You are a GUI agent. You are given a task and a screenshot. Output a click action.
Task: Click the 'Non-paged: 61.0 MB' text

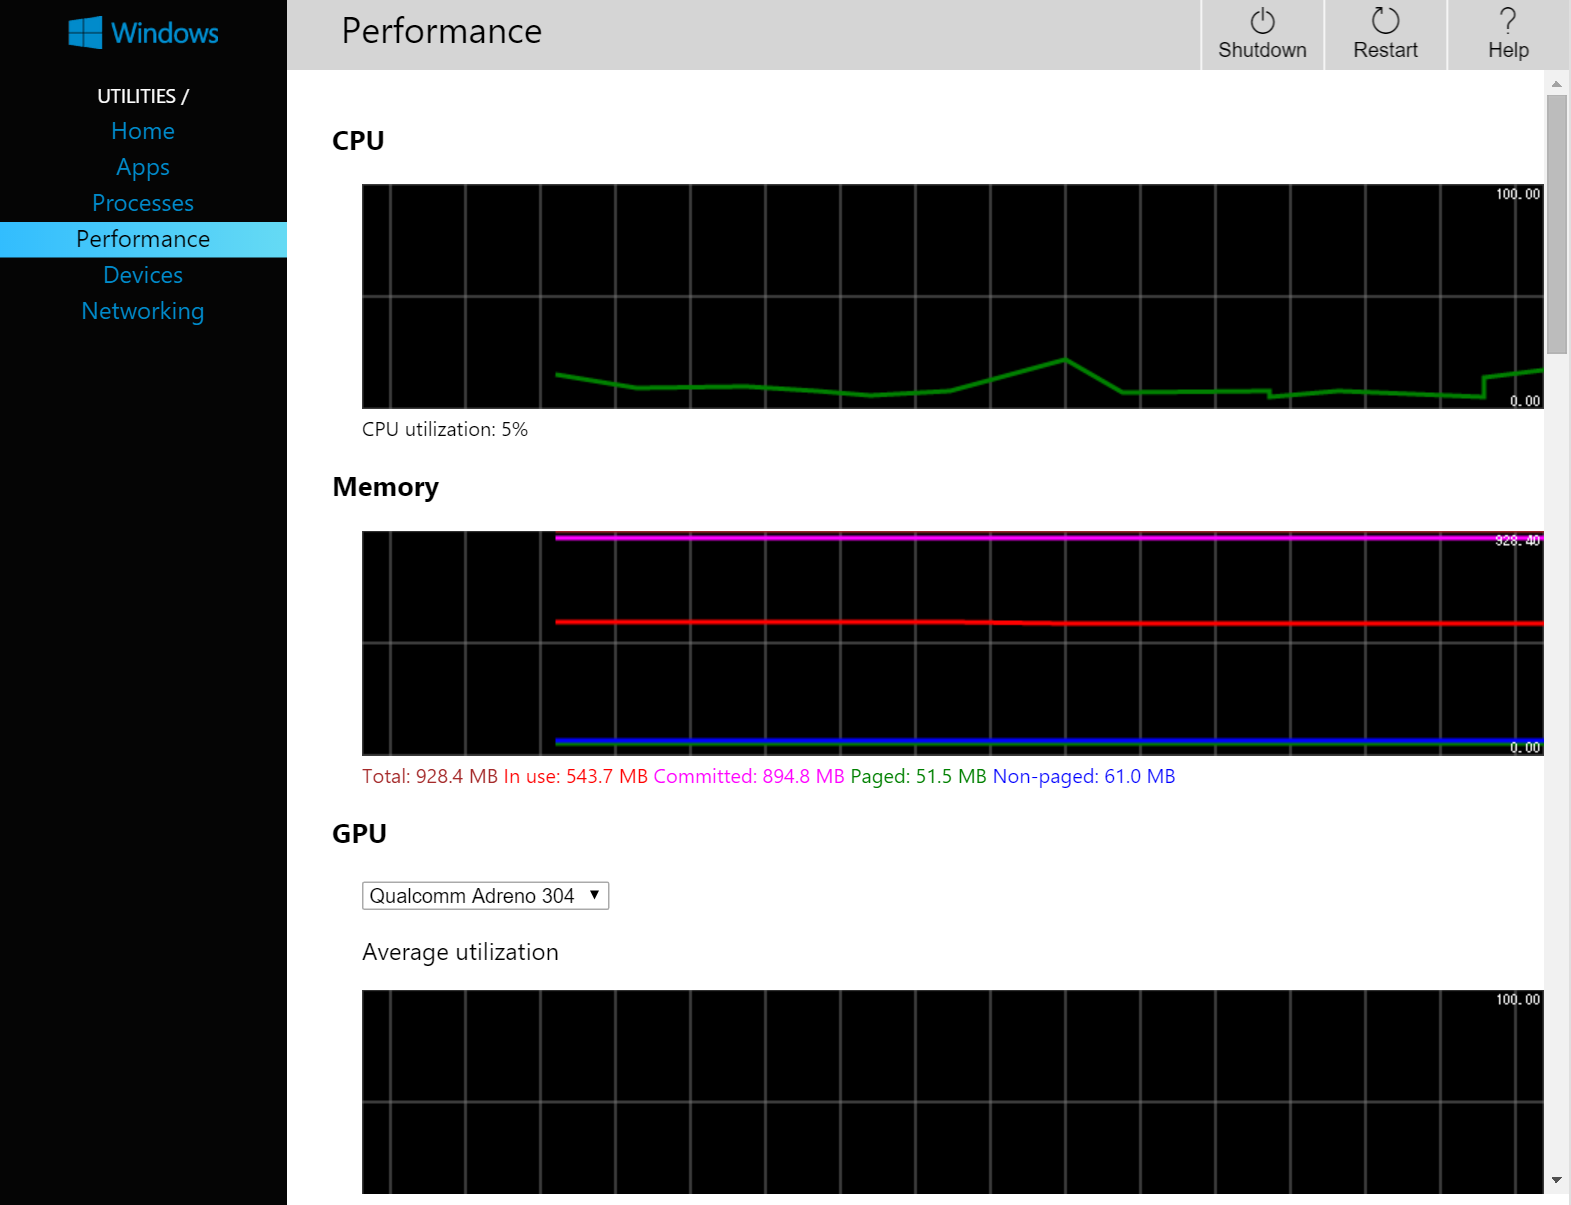pos(1084,776)
